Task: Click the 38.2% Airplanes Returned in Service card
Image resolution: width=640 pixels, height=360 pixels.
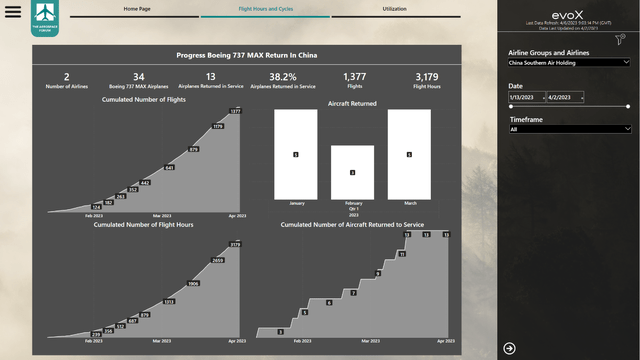Action: pos(283,80)
